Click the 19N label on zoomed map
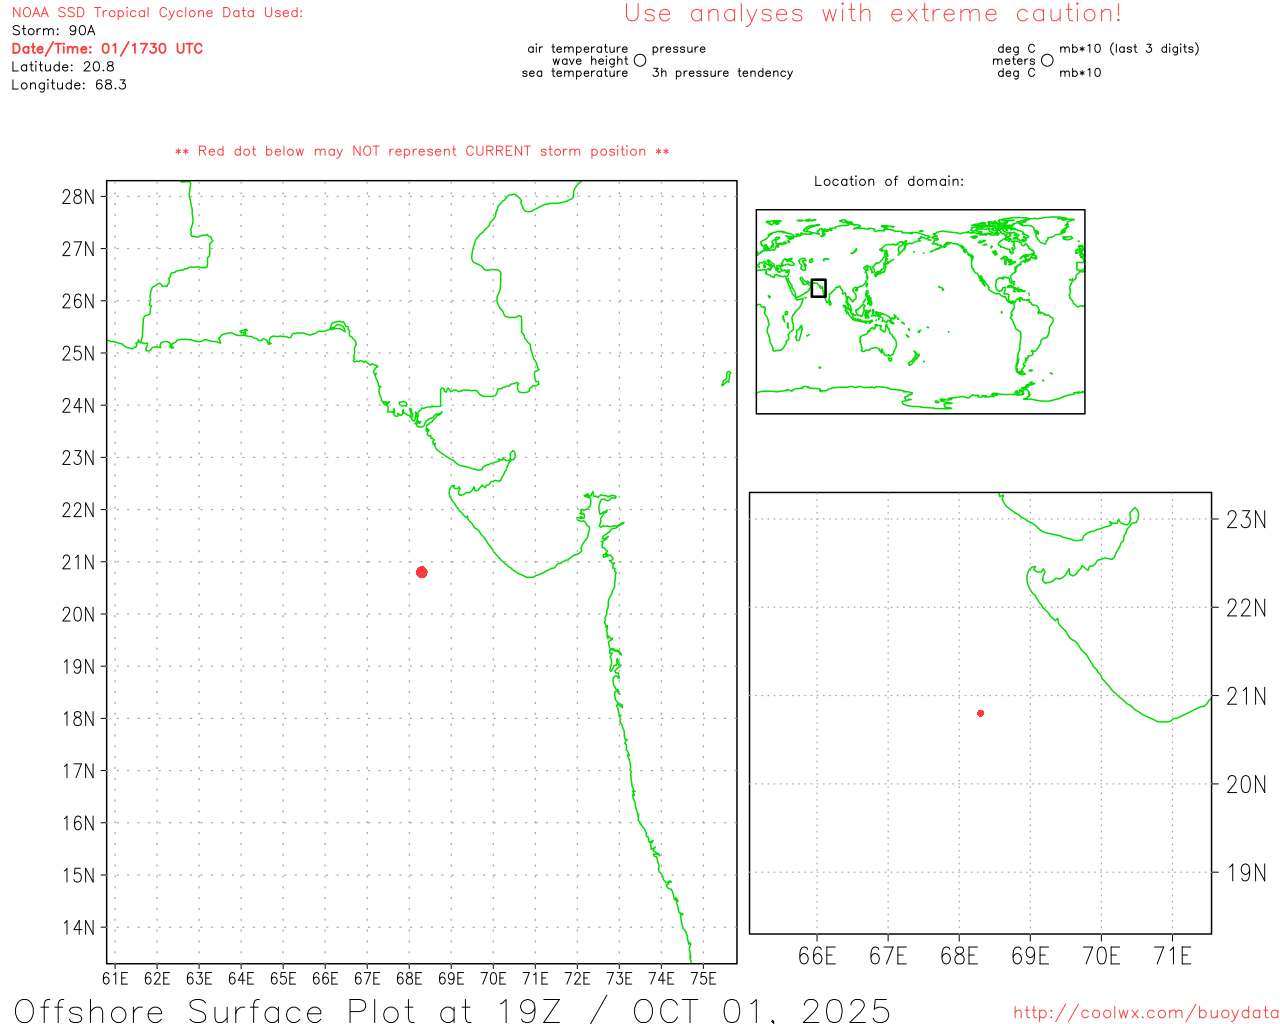This screenshot has width=1280, height=1024. tap(1246, 873)
